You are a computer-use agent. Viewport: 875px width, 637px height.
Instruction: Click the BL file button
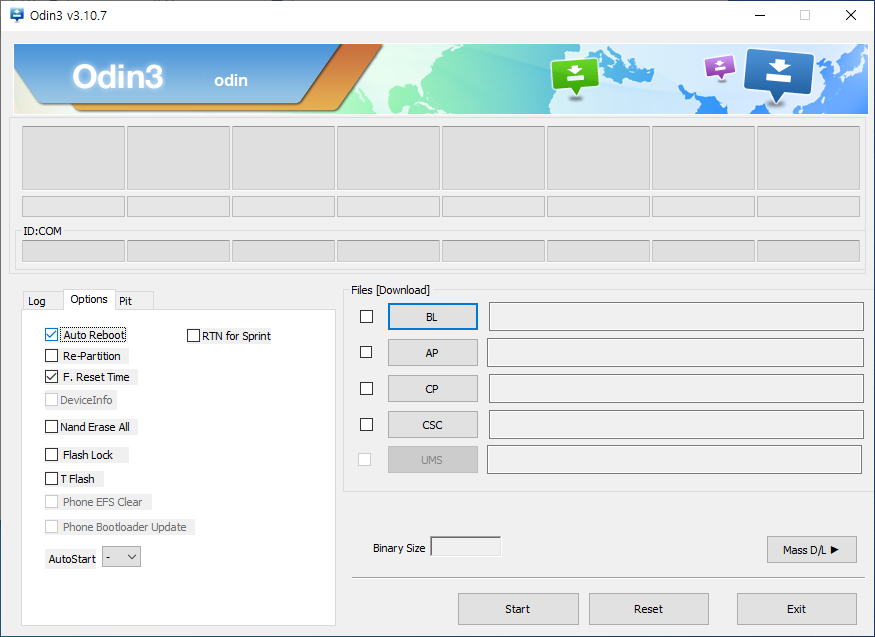433,317
